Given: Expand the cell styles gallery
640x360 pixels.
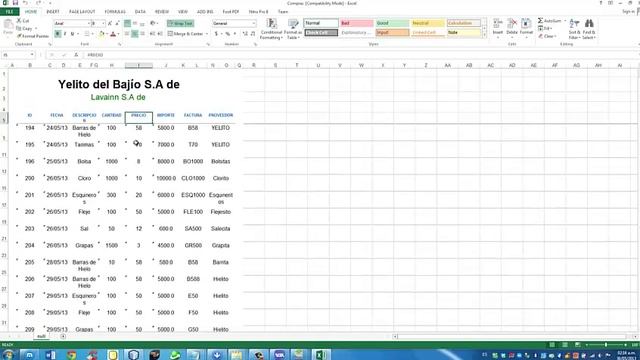Looking at the screenshot, I should (484, 36).
